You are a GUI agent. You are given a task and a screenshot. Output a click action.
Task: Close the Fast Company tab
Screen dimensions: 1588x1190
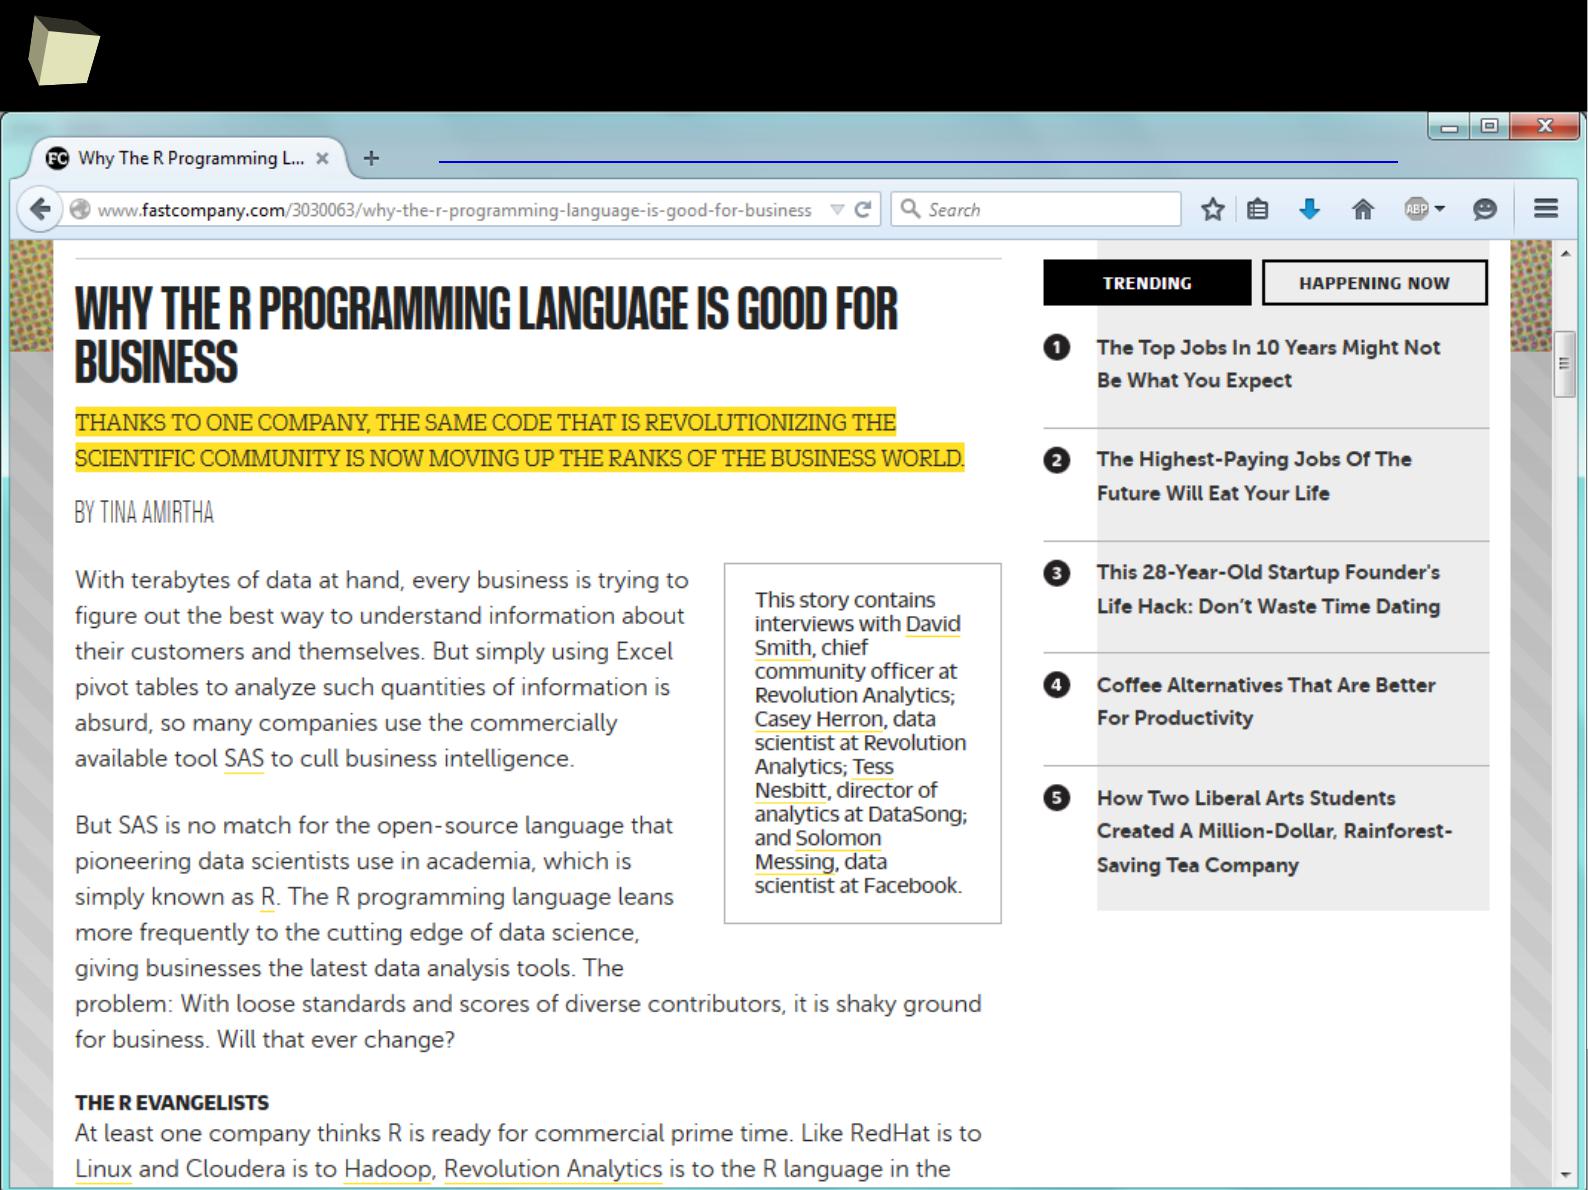322,158
